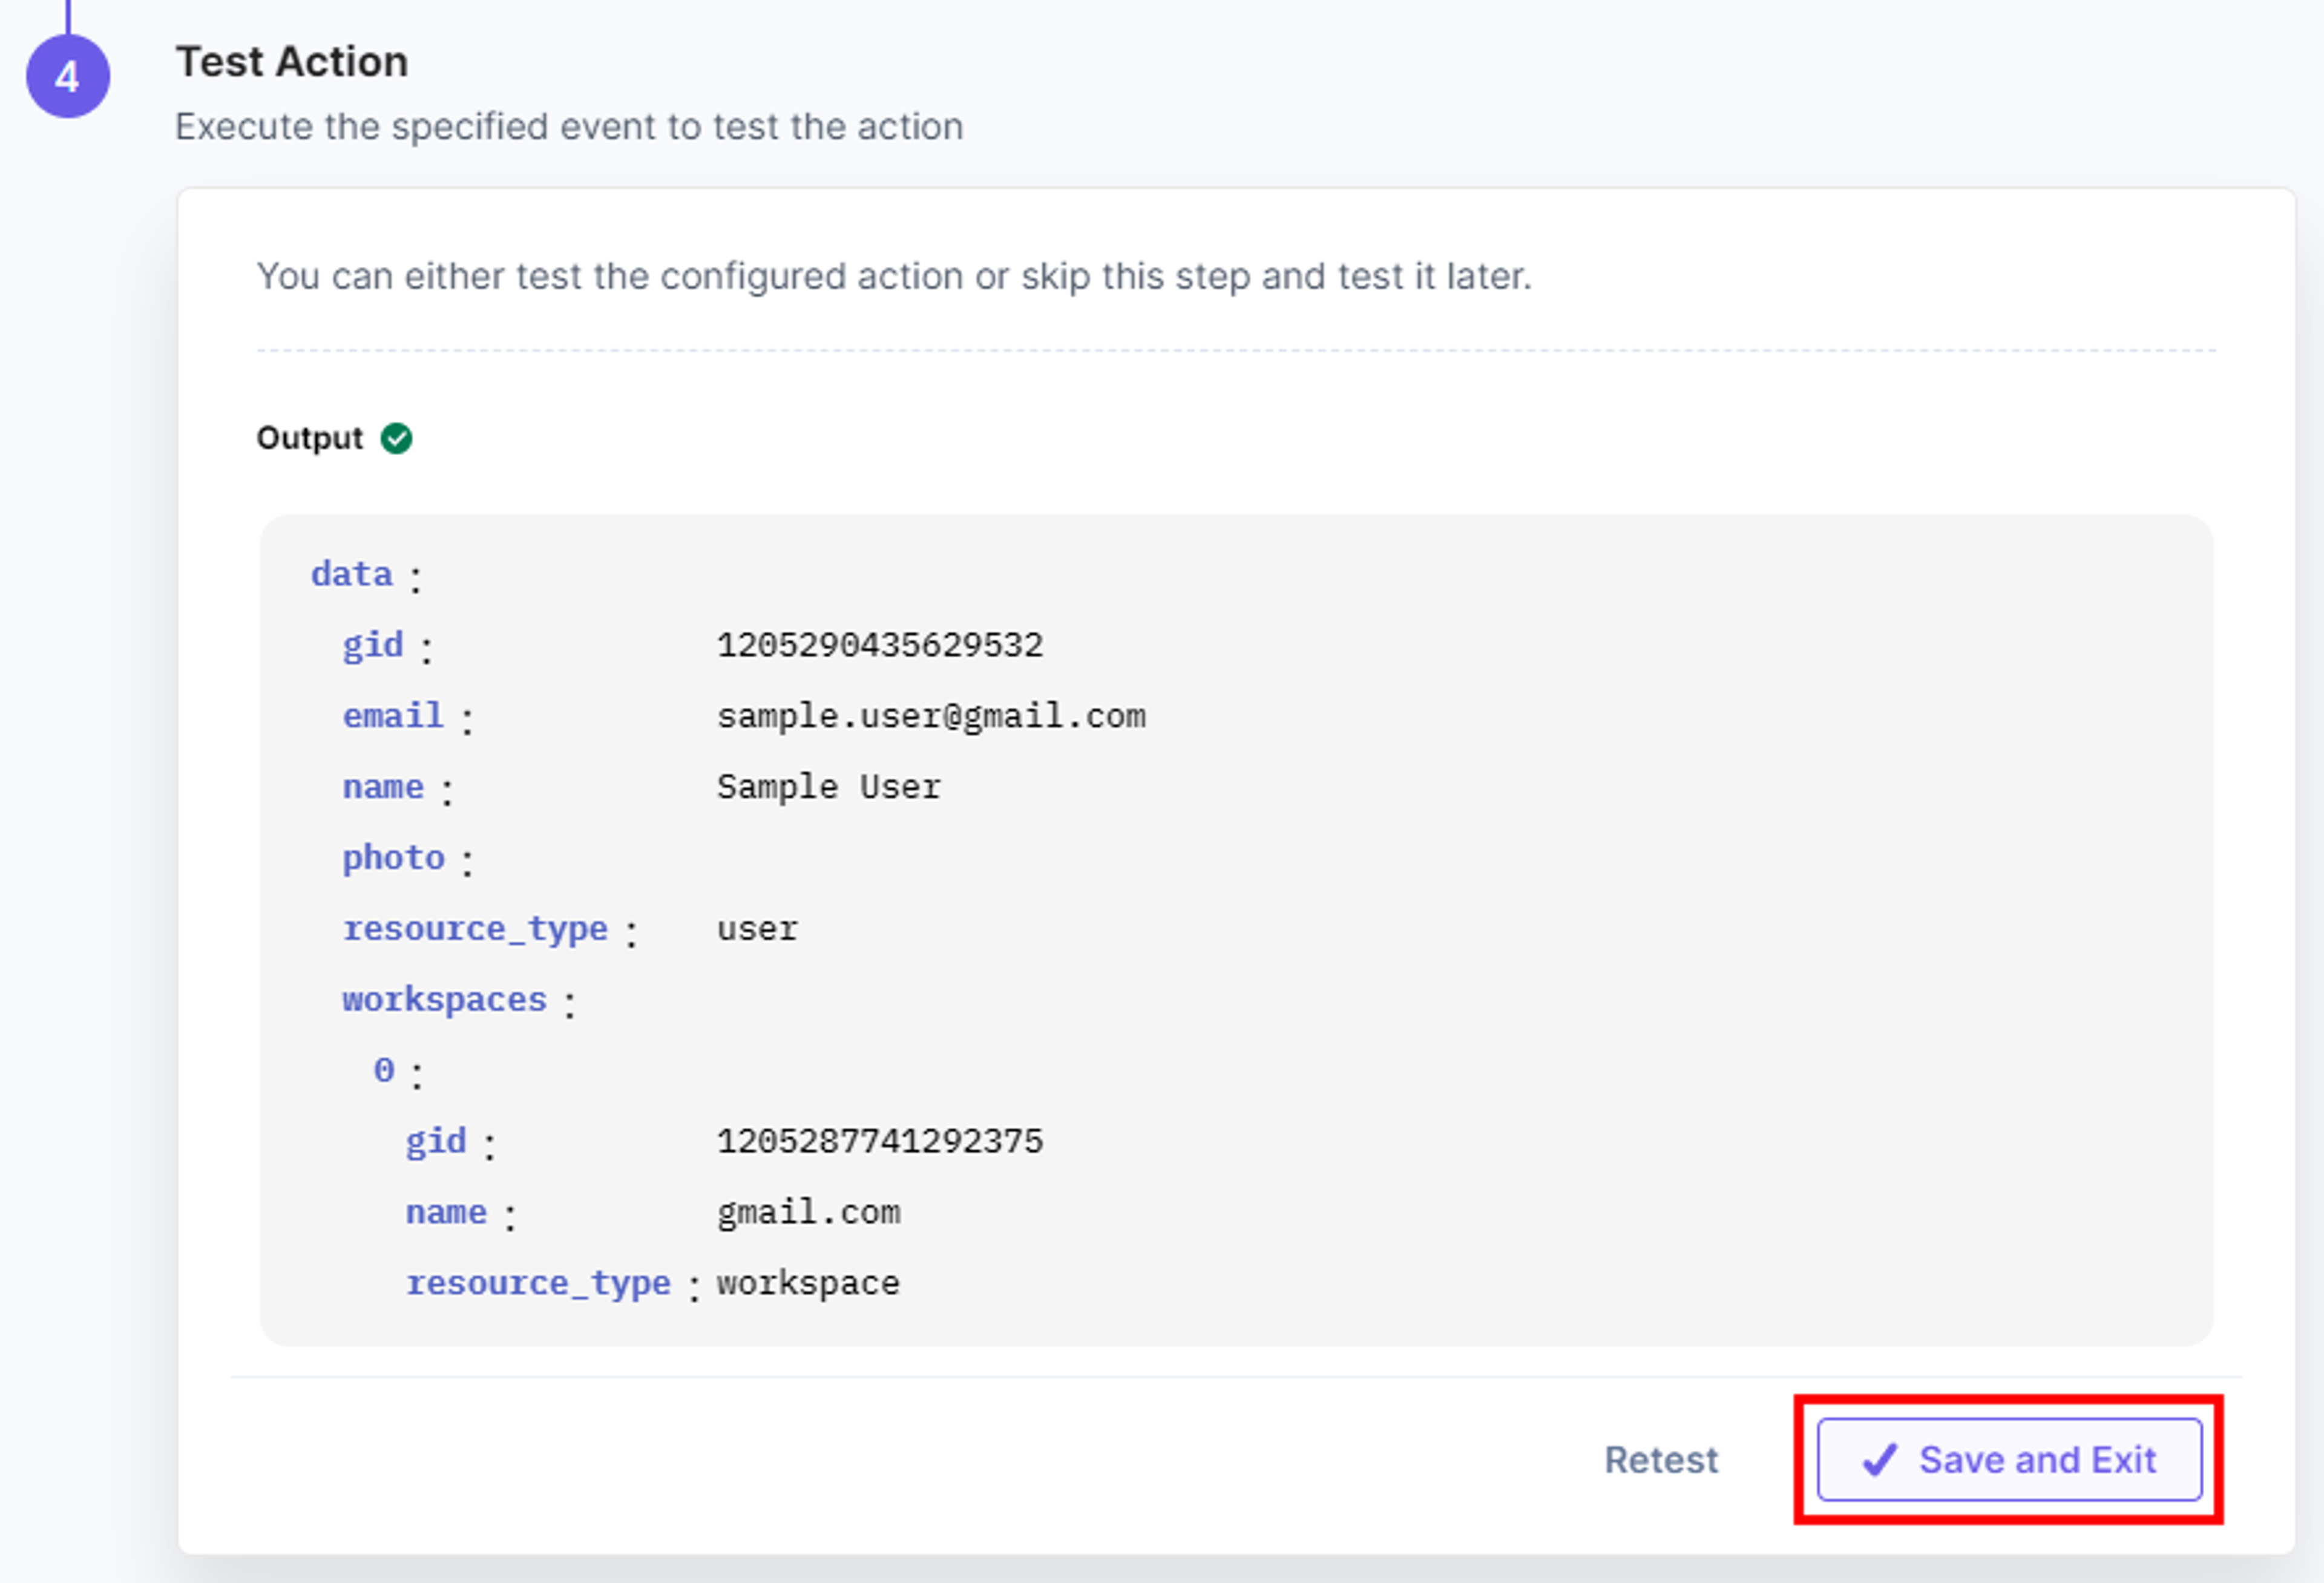Click the green Output success checkmark icon

(396, 438)
